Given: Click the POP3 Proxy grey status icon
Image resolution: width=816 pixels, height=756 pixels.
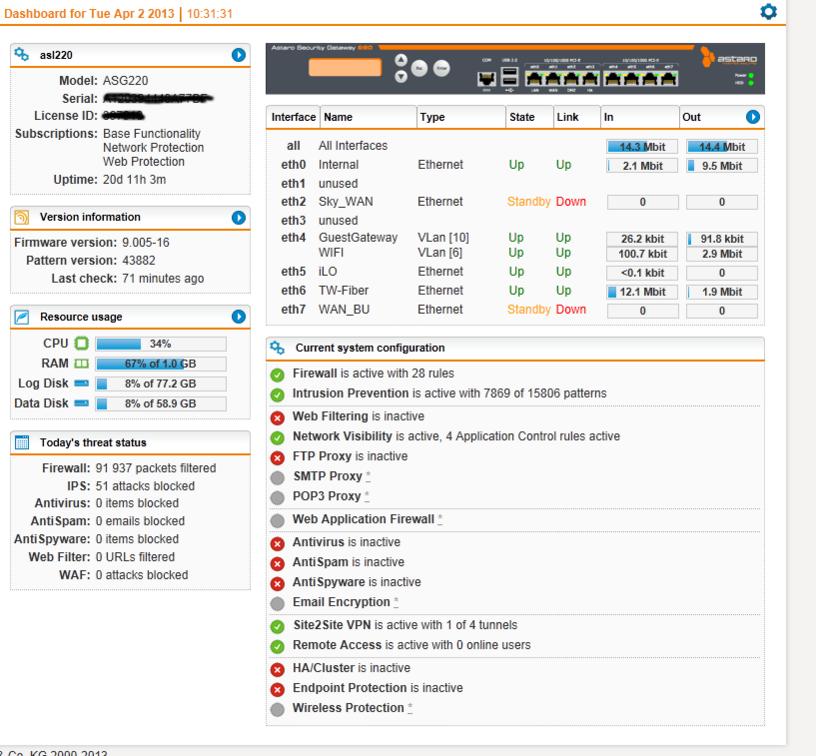Looking at the screenshot, I should point(277,497).
